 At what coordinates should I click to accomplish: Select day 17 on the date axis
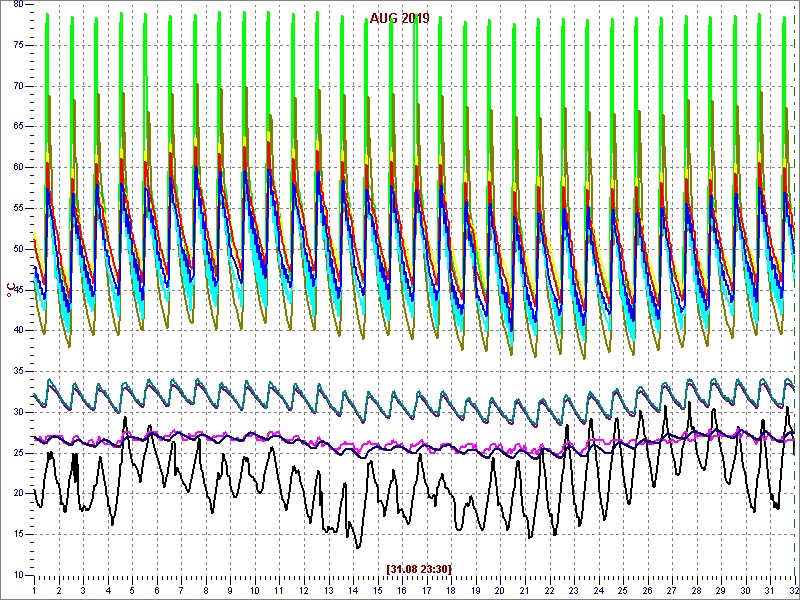coord(427,590)
